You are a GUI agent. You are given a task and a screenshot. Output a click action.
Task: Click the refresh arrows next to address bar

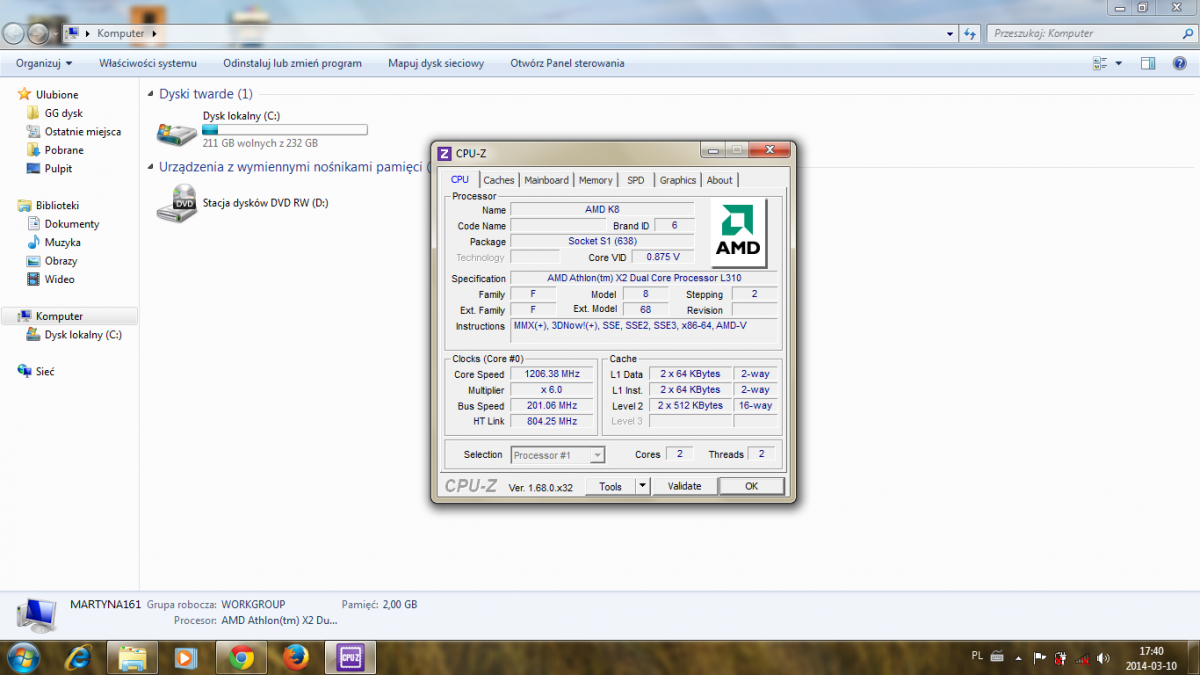coord(970,33)
